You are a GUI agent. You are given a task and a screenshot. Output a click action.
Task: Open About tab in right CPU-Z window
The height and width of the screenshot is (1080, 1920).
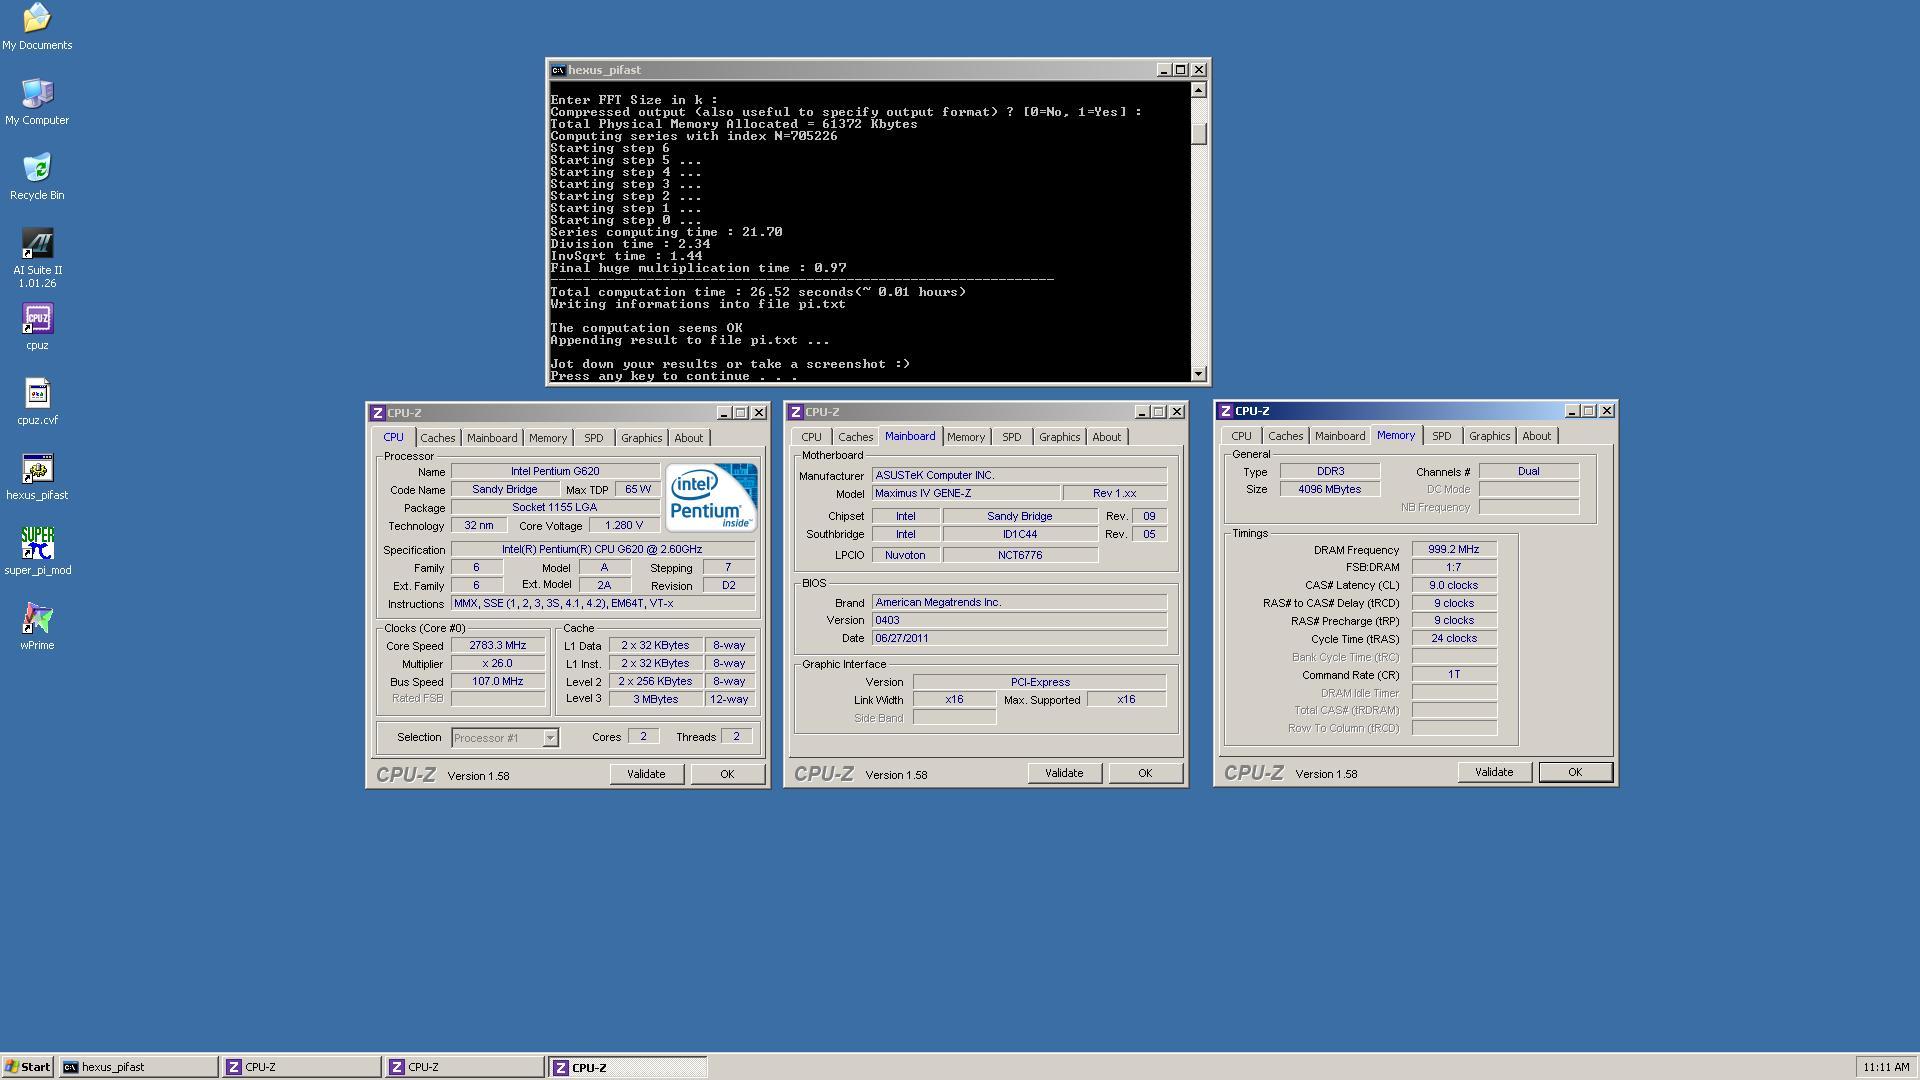pos(1536,436)
